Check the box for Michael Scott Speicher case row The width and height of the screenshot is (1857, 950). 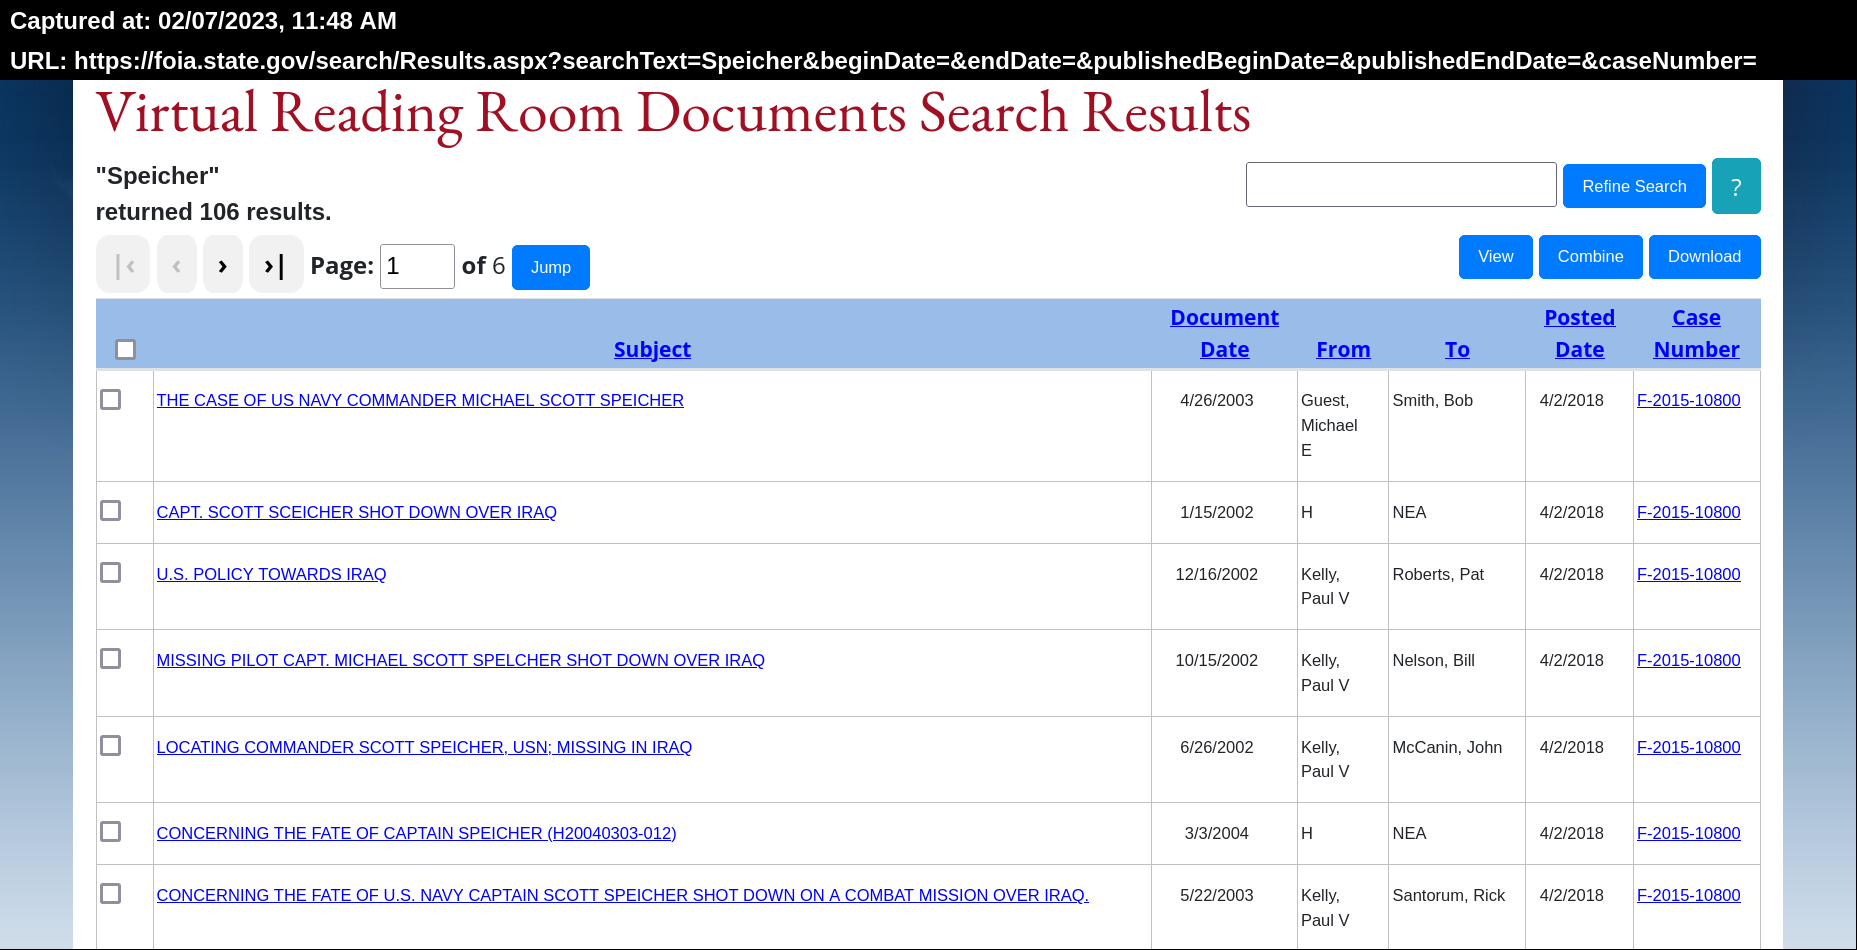pyautogui.click(x=111, y=399)
